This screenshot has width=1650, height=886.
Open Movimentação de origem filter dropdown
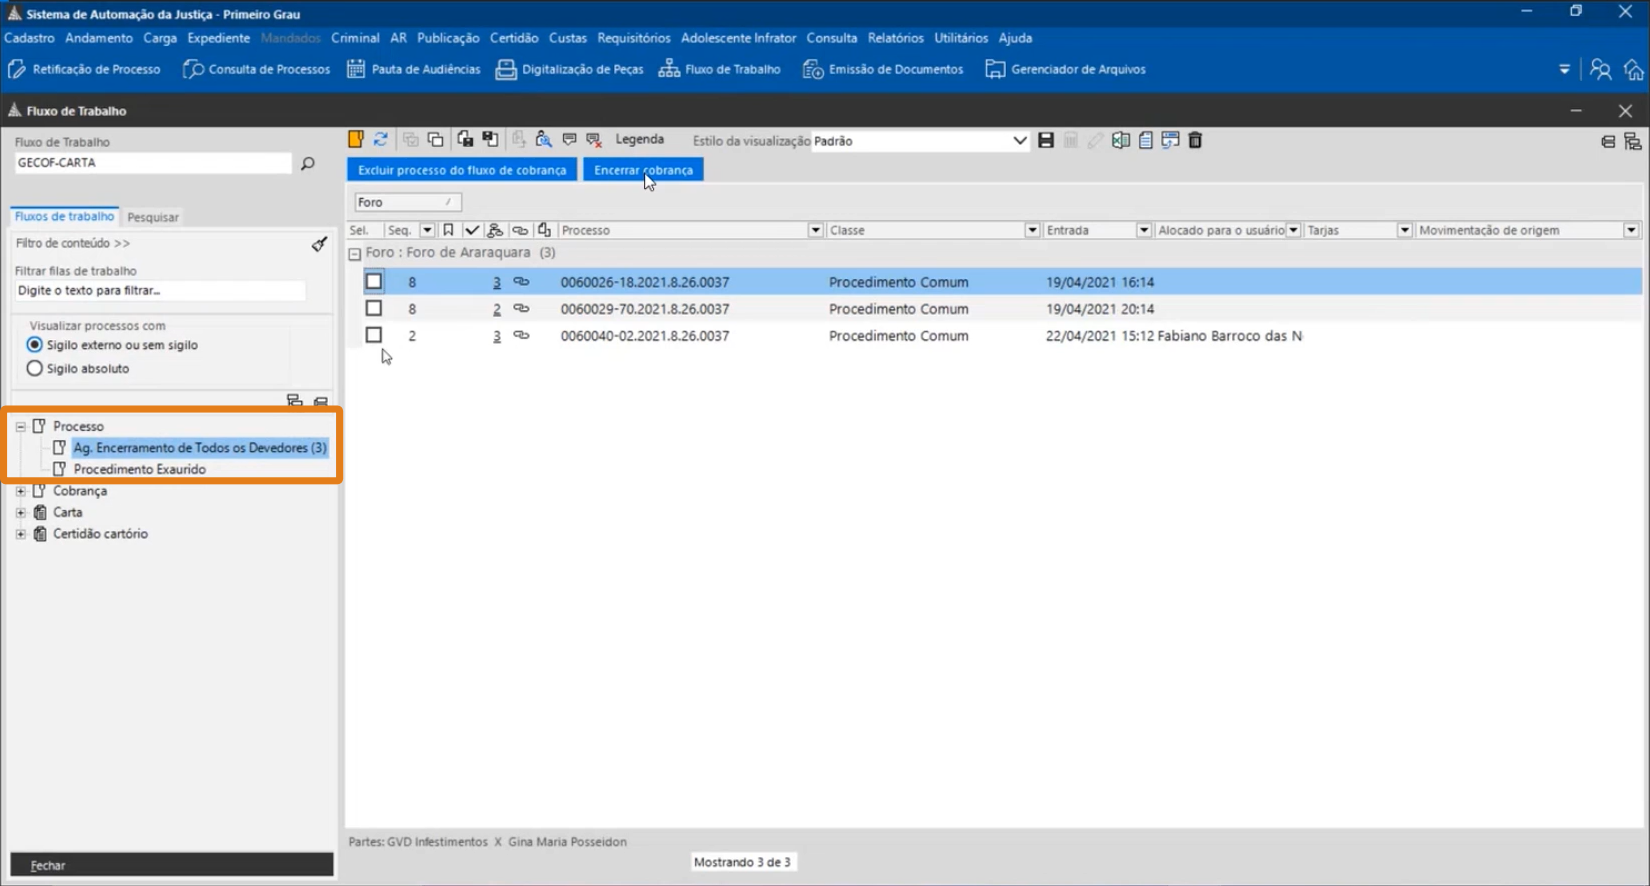1631,230
